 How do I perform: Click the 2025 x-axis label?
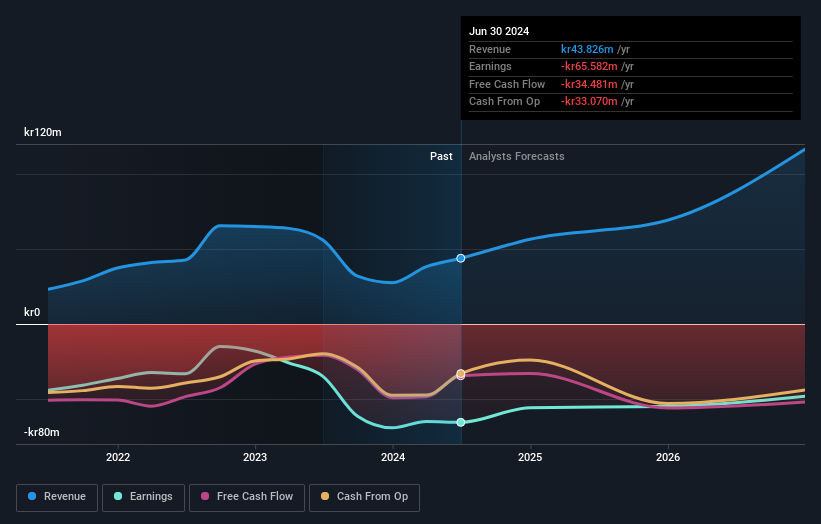coord(530,457)
